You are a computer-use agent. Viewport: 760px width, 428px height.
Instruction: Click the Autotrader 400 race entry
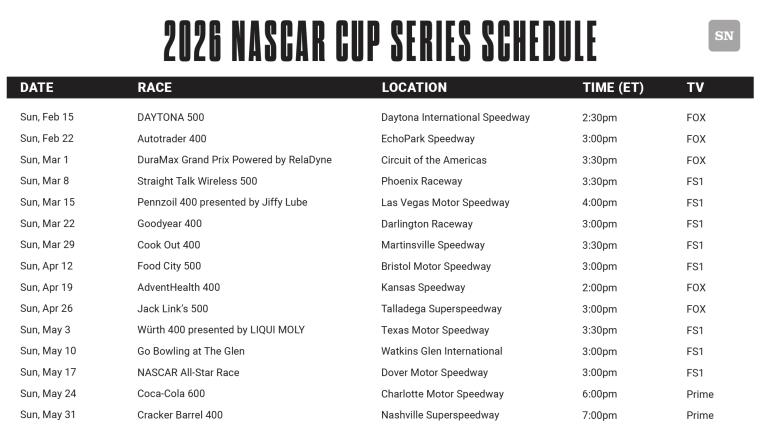point(171,139)
